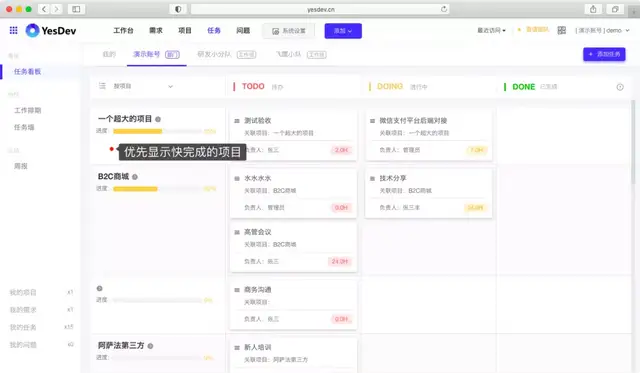Image resolution: width=640 pixels, height=373 pixels.
Task: Click the board's vertical scrollbar
Action: click(633, 141)
